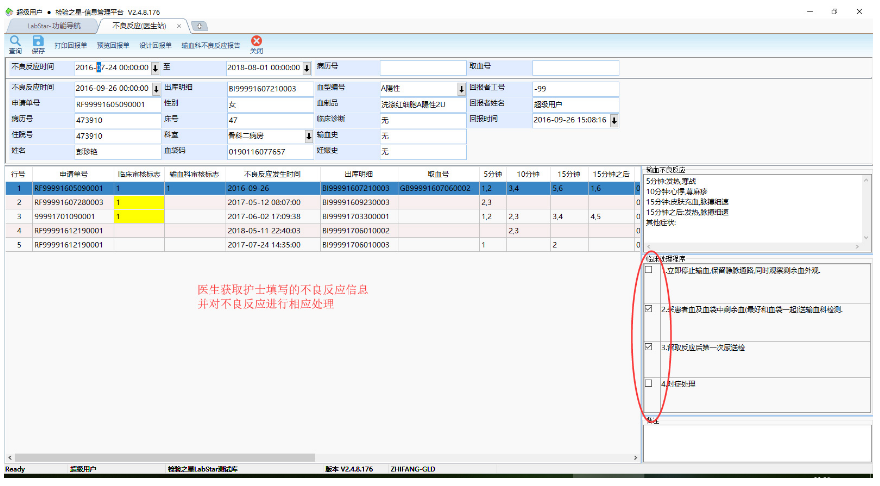Expand the 科室 department dropdown

point(307,135)
